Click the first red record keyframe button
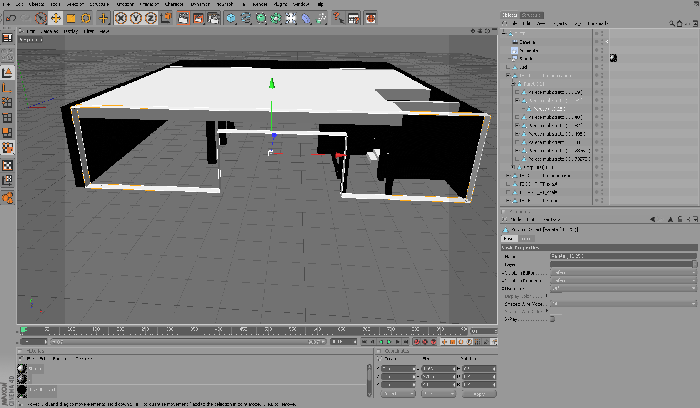This screenshot has width=700, height=408. (x=416, y=342)
